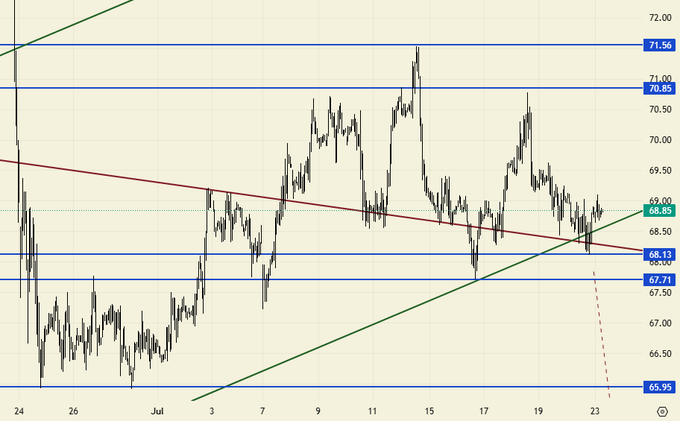
Task: Click the 71.56 price level label
Action: (x=659, y=46)
